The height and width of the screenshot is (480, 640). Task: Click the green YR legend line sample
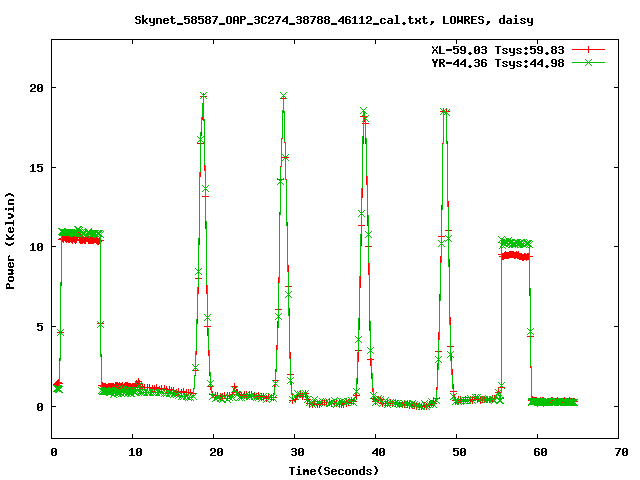[588, 63]
